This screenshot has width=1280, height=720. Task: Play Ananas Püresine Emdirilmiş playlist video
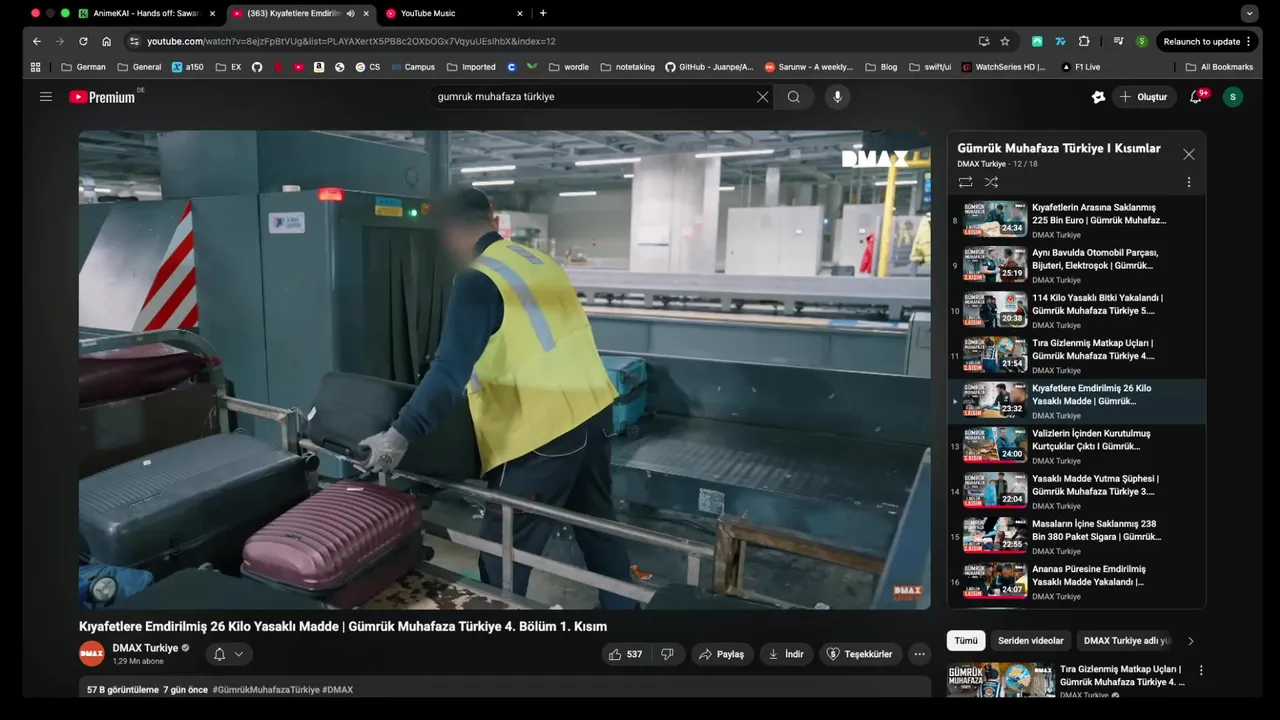coord(1076,582)
